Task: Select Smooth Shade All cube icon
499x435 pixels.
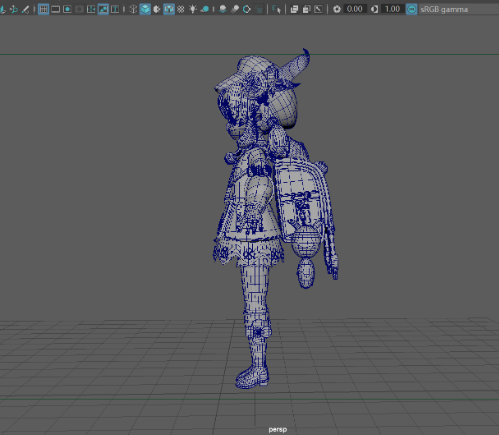Action: click(x=145, y=9)
